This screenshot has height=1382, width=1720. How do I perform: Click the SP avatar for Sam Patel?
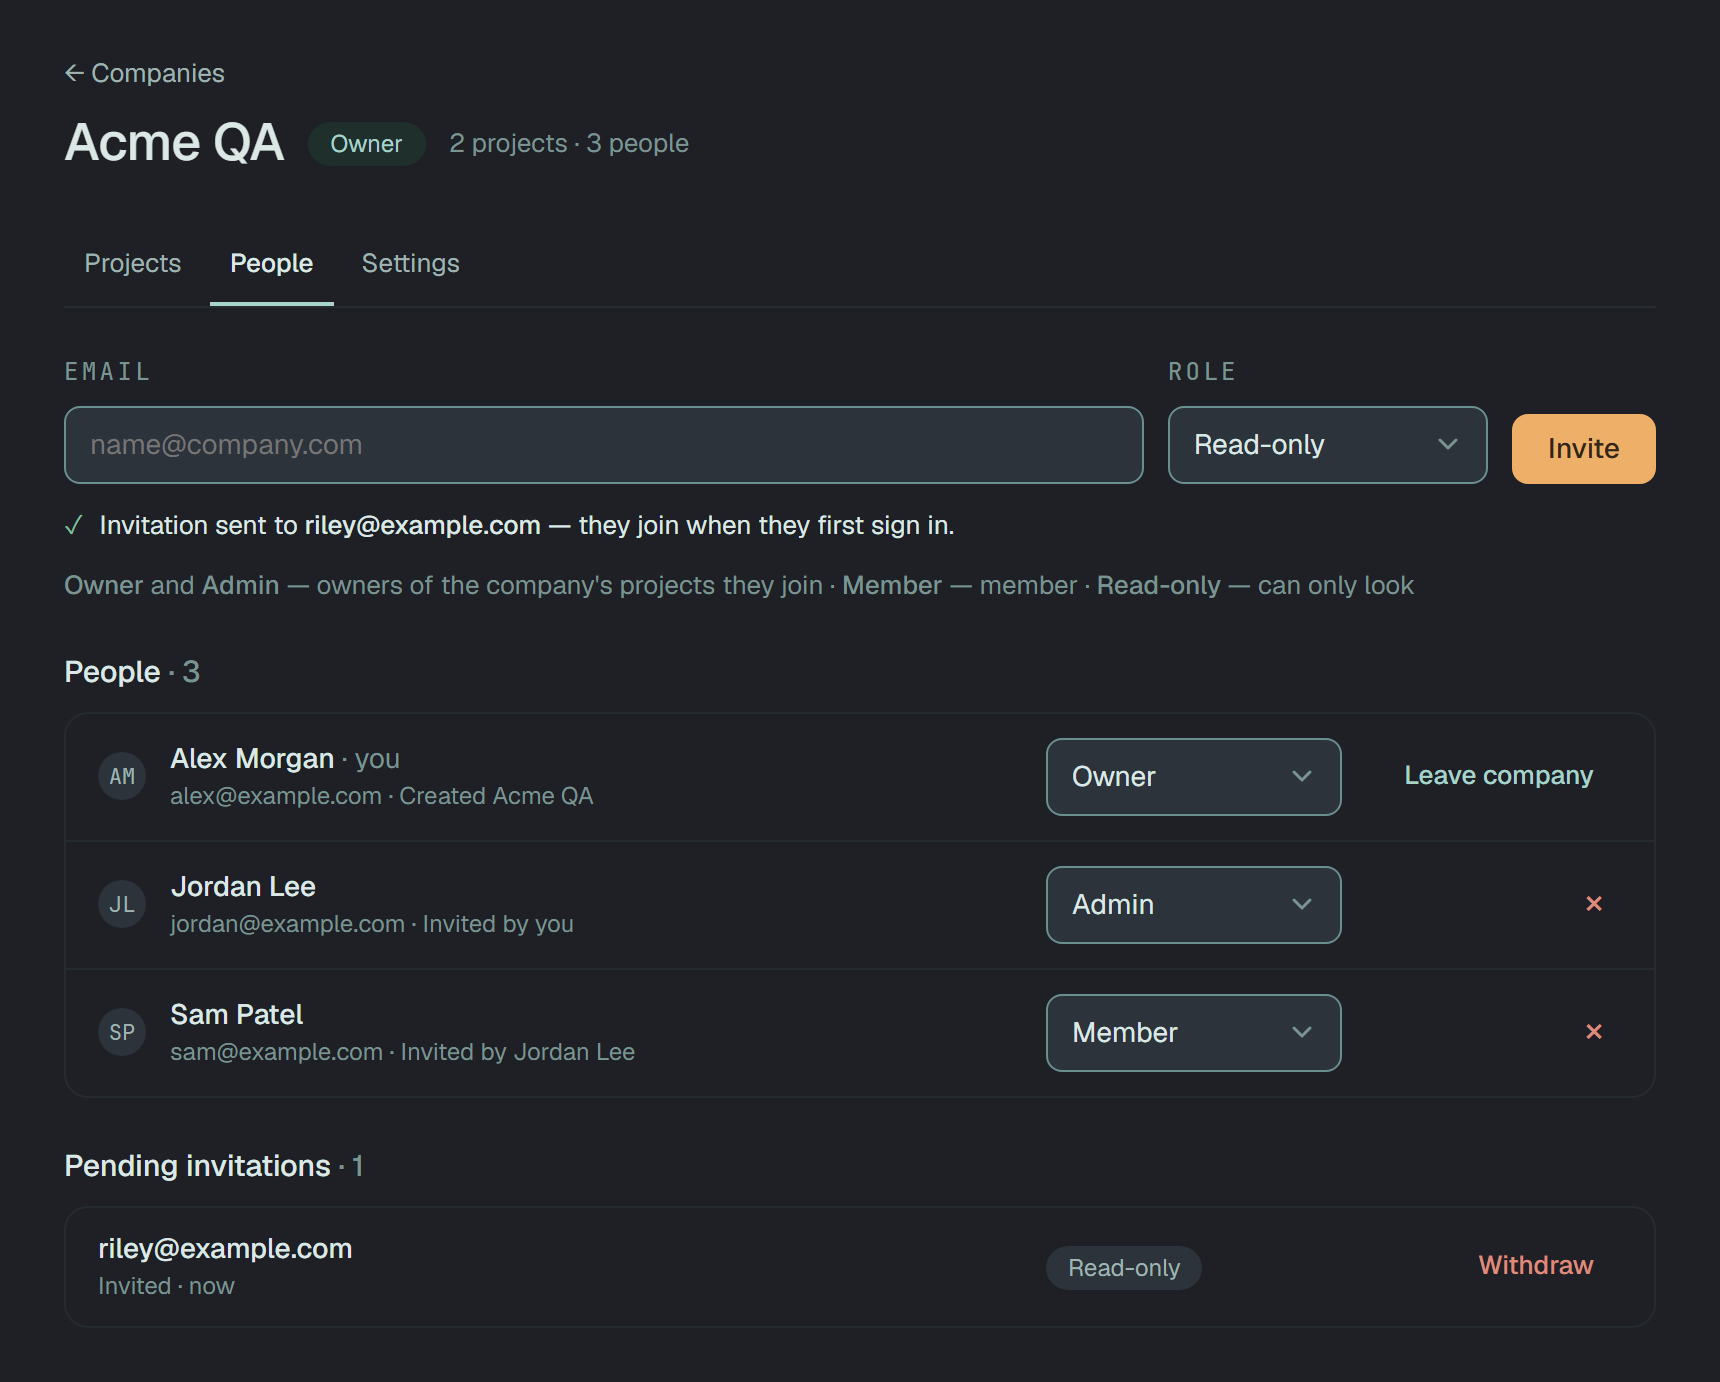point(122,1032)
